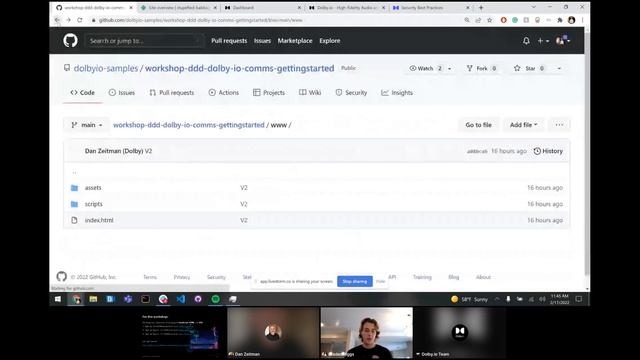The image size is (640, 360).
Task: Click the Stop sharing button
Action: 355,281
